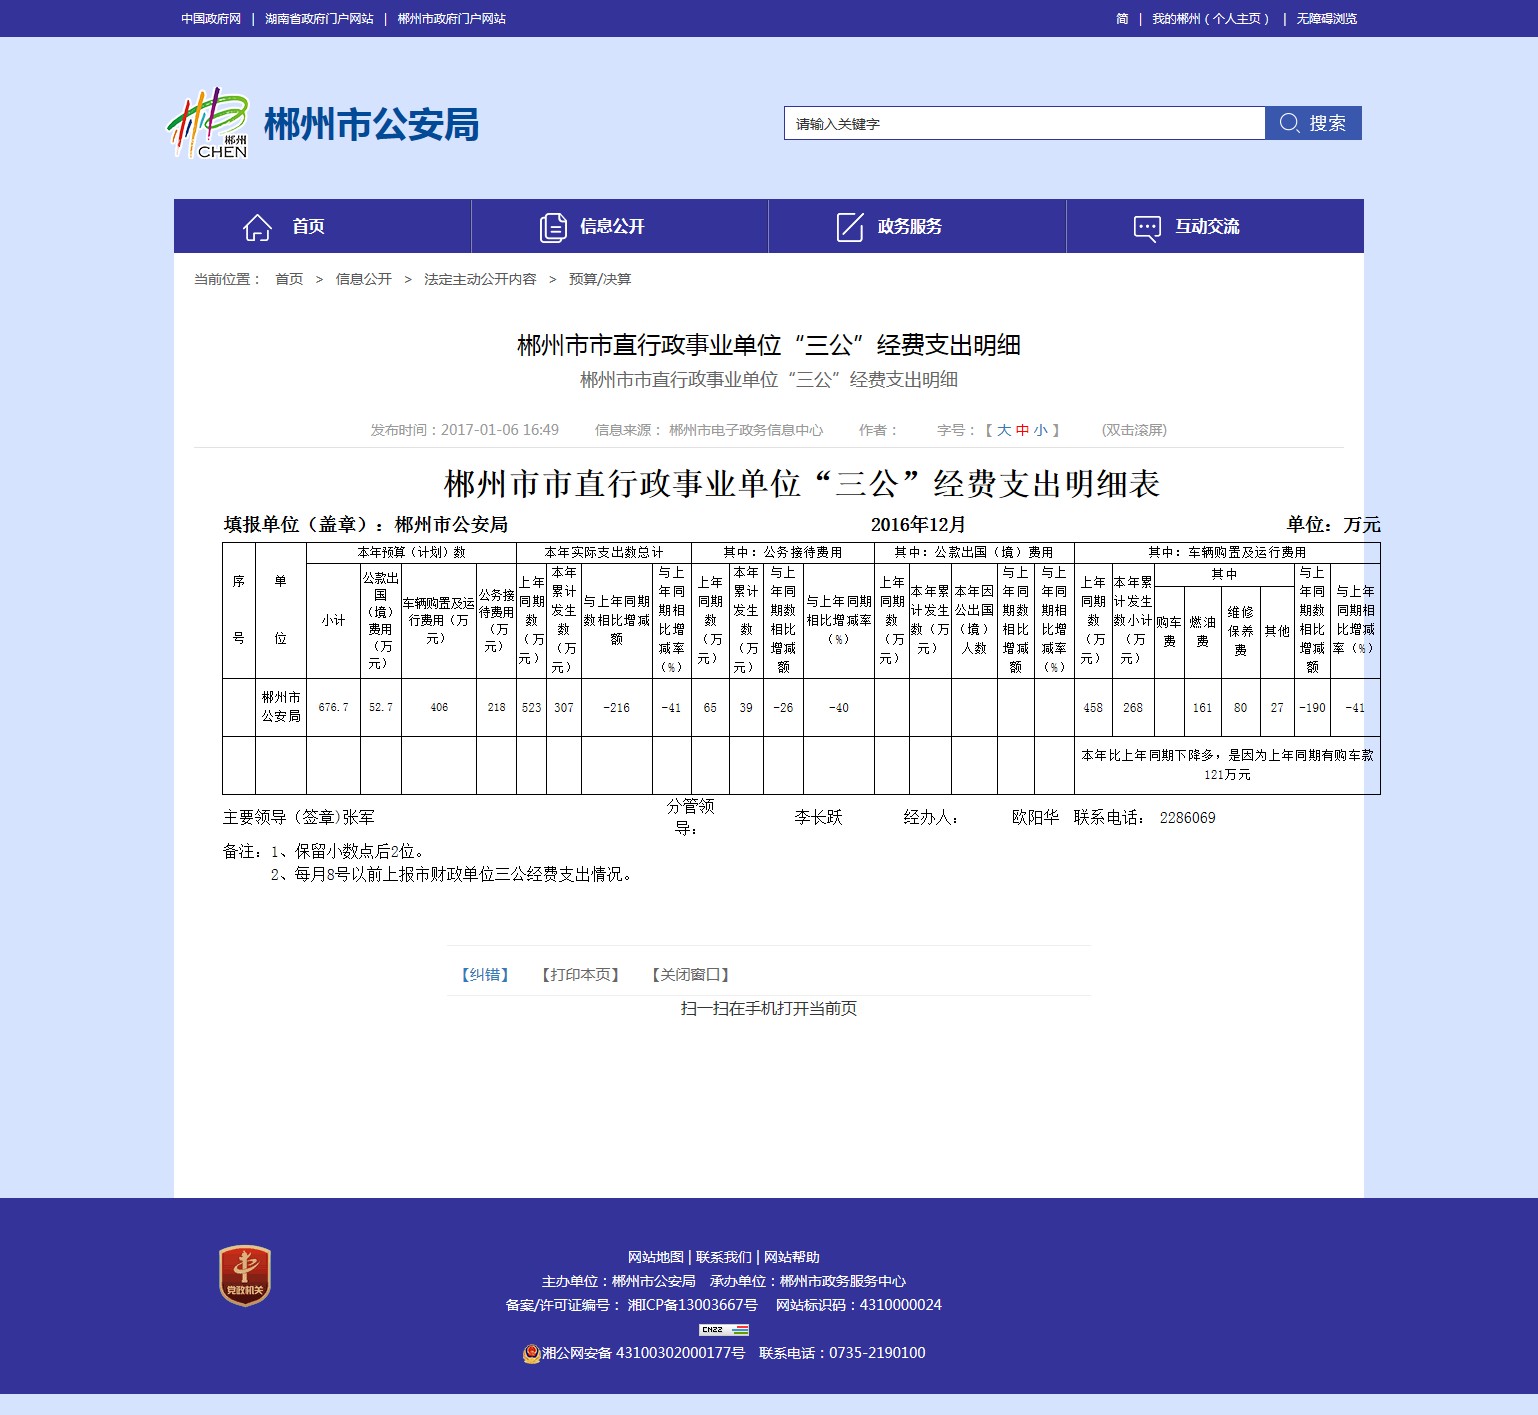Image resolution: width=1538 pixels, height=1415 pixels.
Task: Click the 郴州市公安局 unit cell in table
Action: pyautogui.click(x=281, y=706)
